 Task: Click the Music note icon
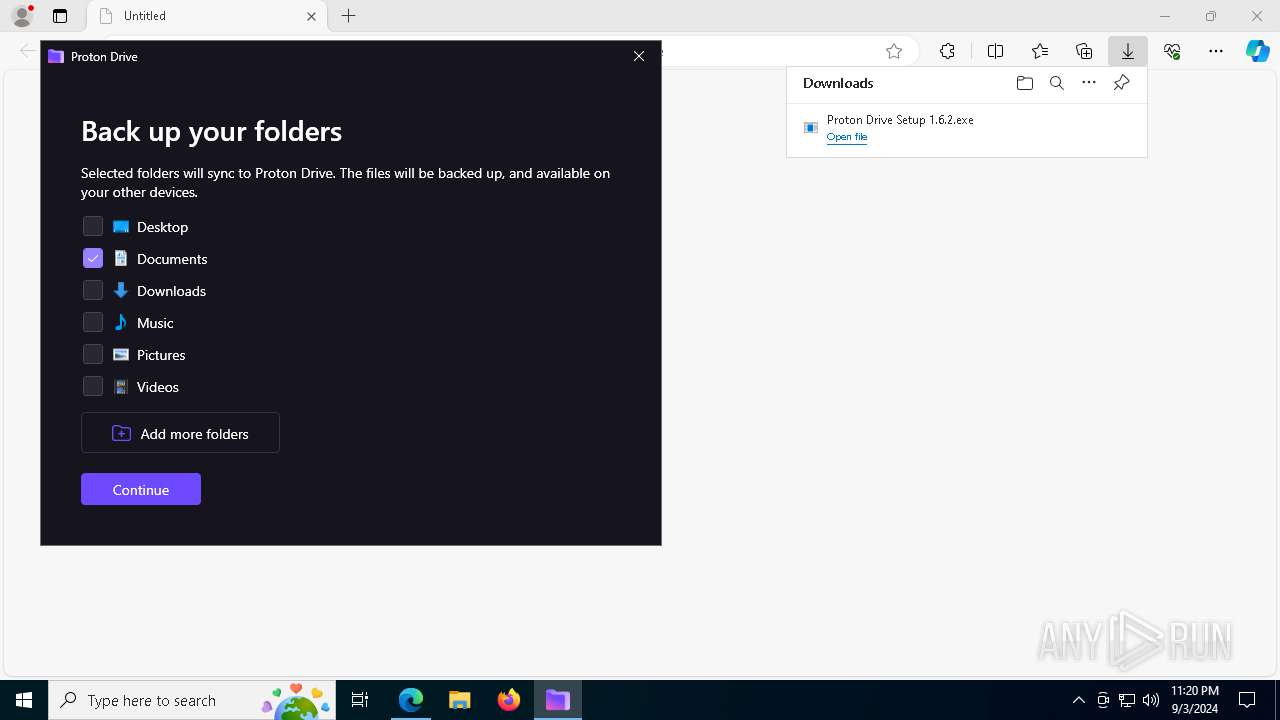[121, 322]
